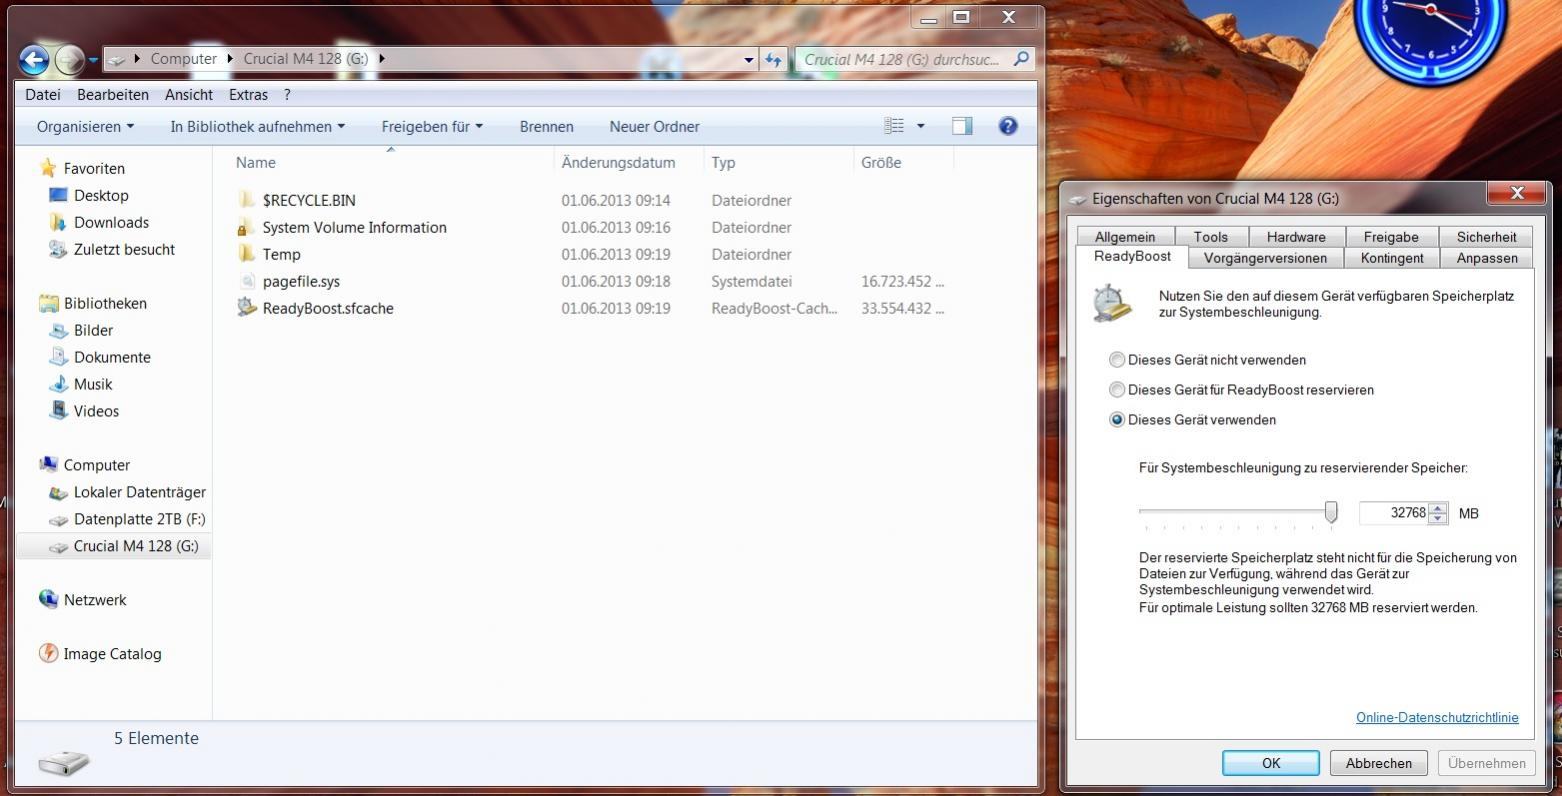This screenshot has width=1562, height=796.
Task: Click the Image Catalog icon
Action: tap(48, 654)
